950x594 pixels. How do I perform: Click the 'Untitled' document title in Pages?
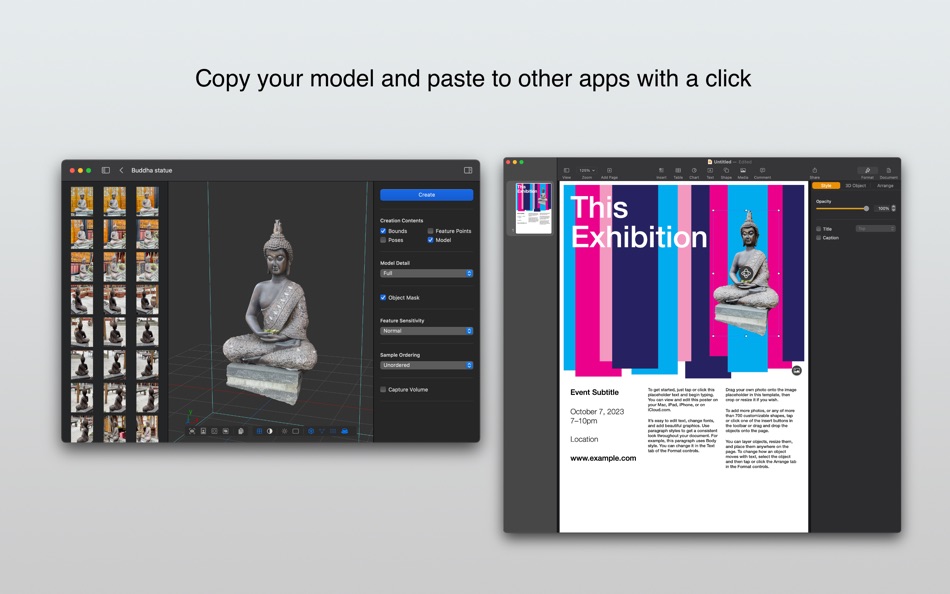[x=722, y=162]
